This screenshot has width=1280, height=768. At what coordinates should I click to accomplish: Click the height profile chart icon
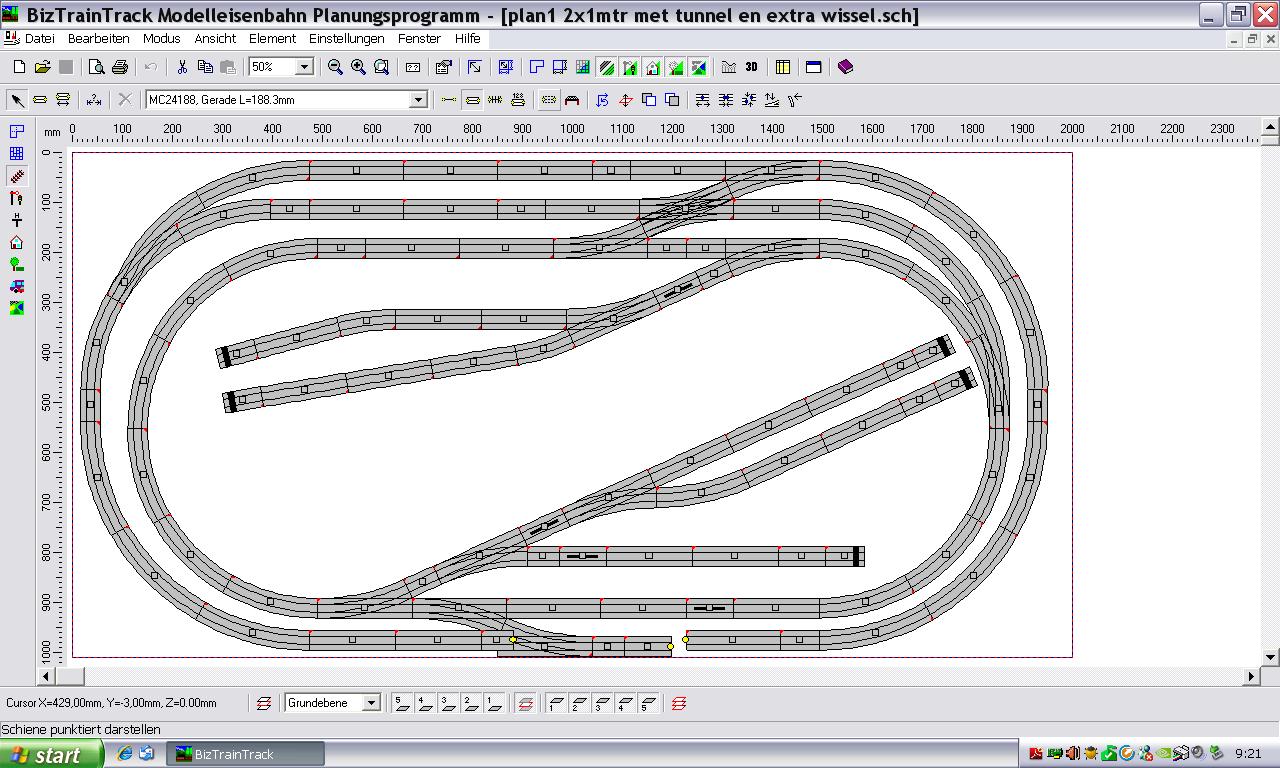(x=728, y=67)
